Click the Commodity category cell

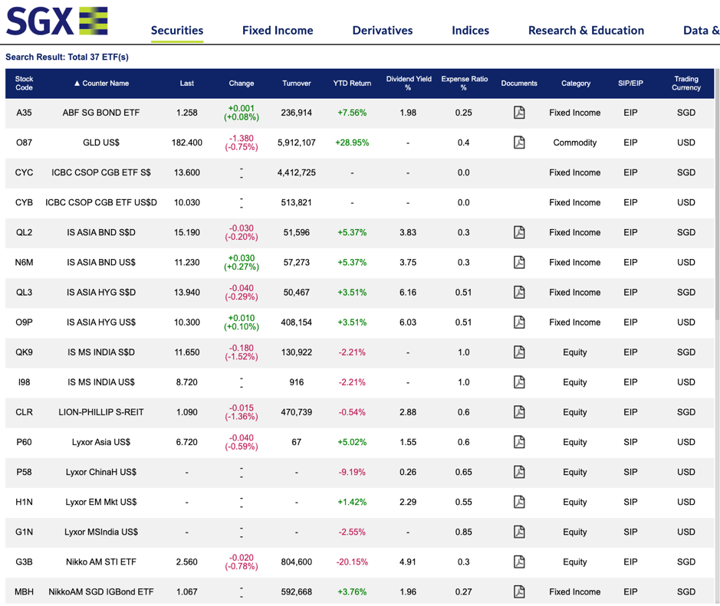pos(575,142)
